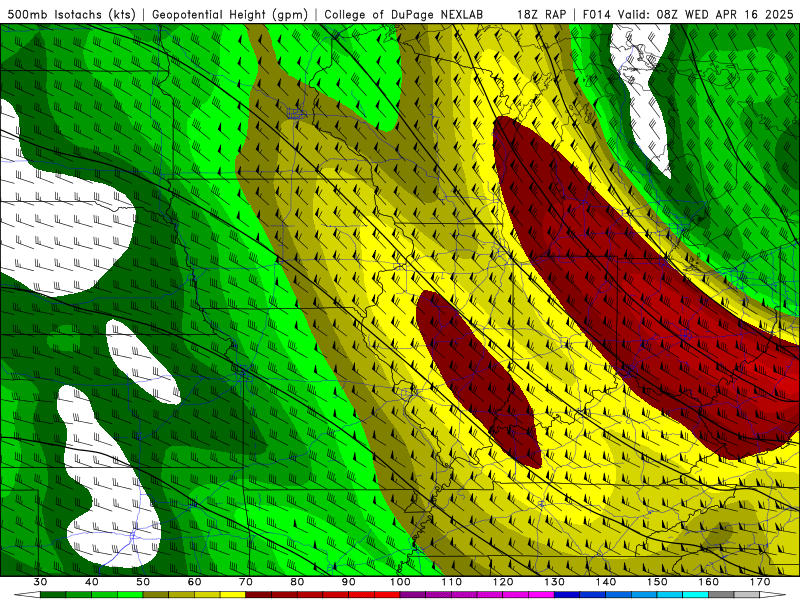The width and height of the screenshot is (800, 600).
Task: Click the gray swatch starting at 160
Action: pyautogui.click(x=721, y=595)
